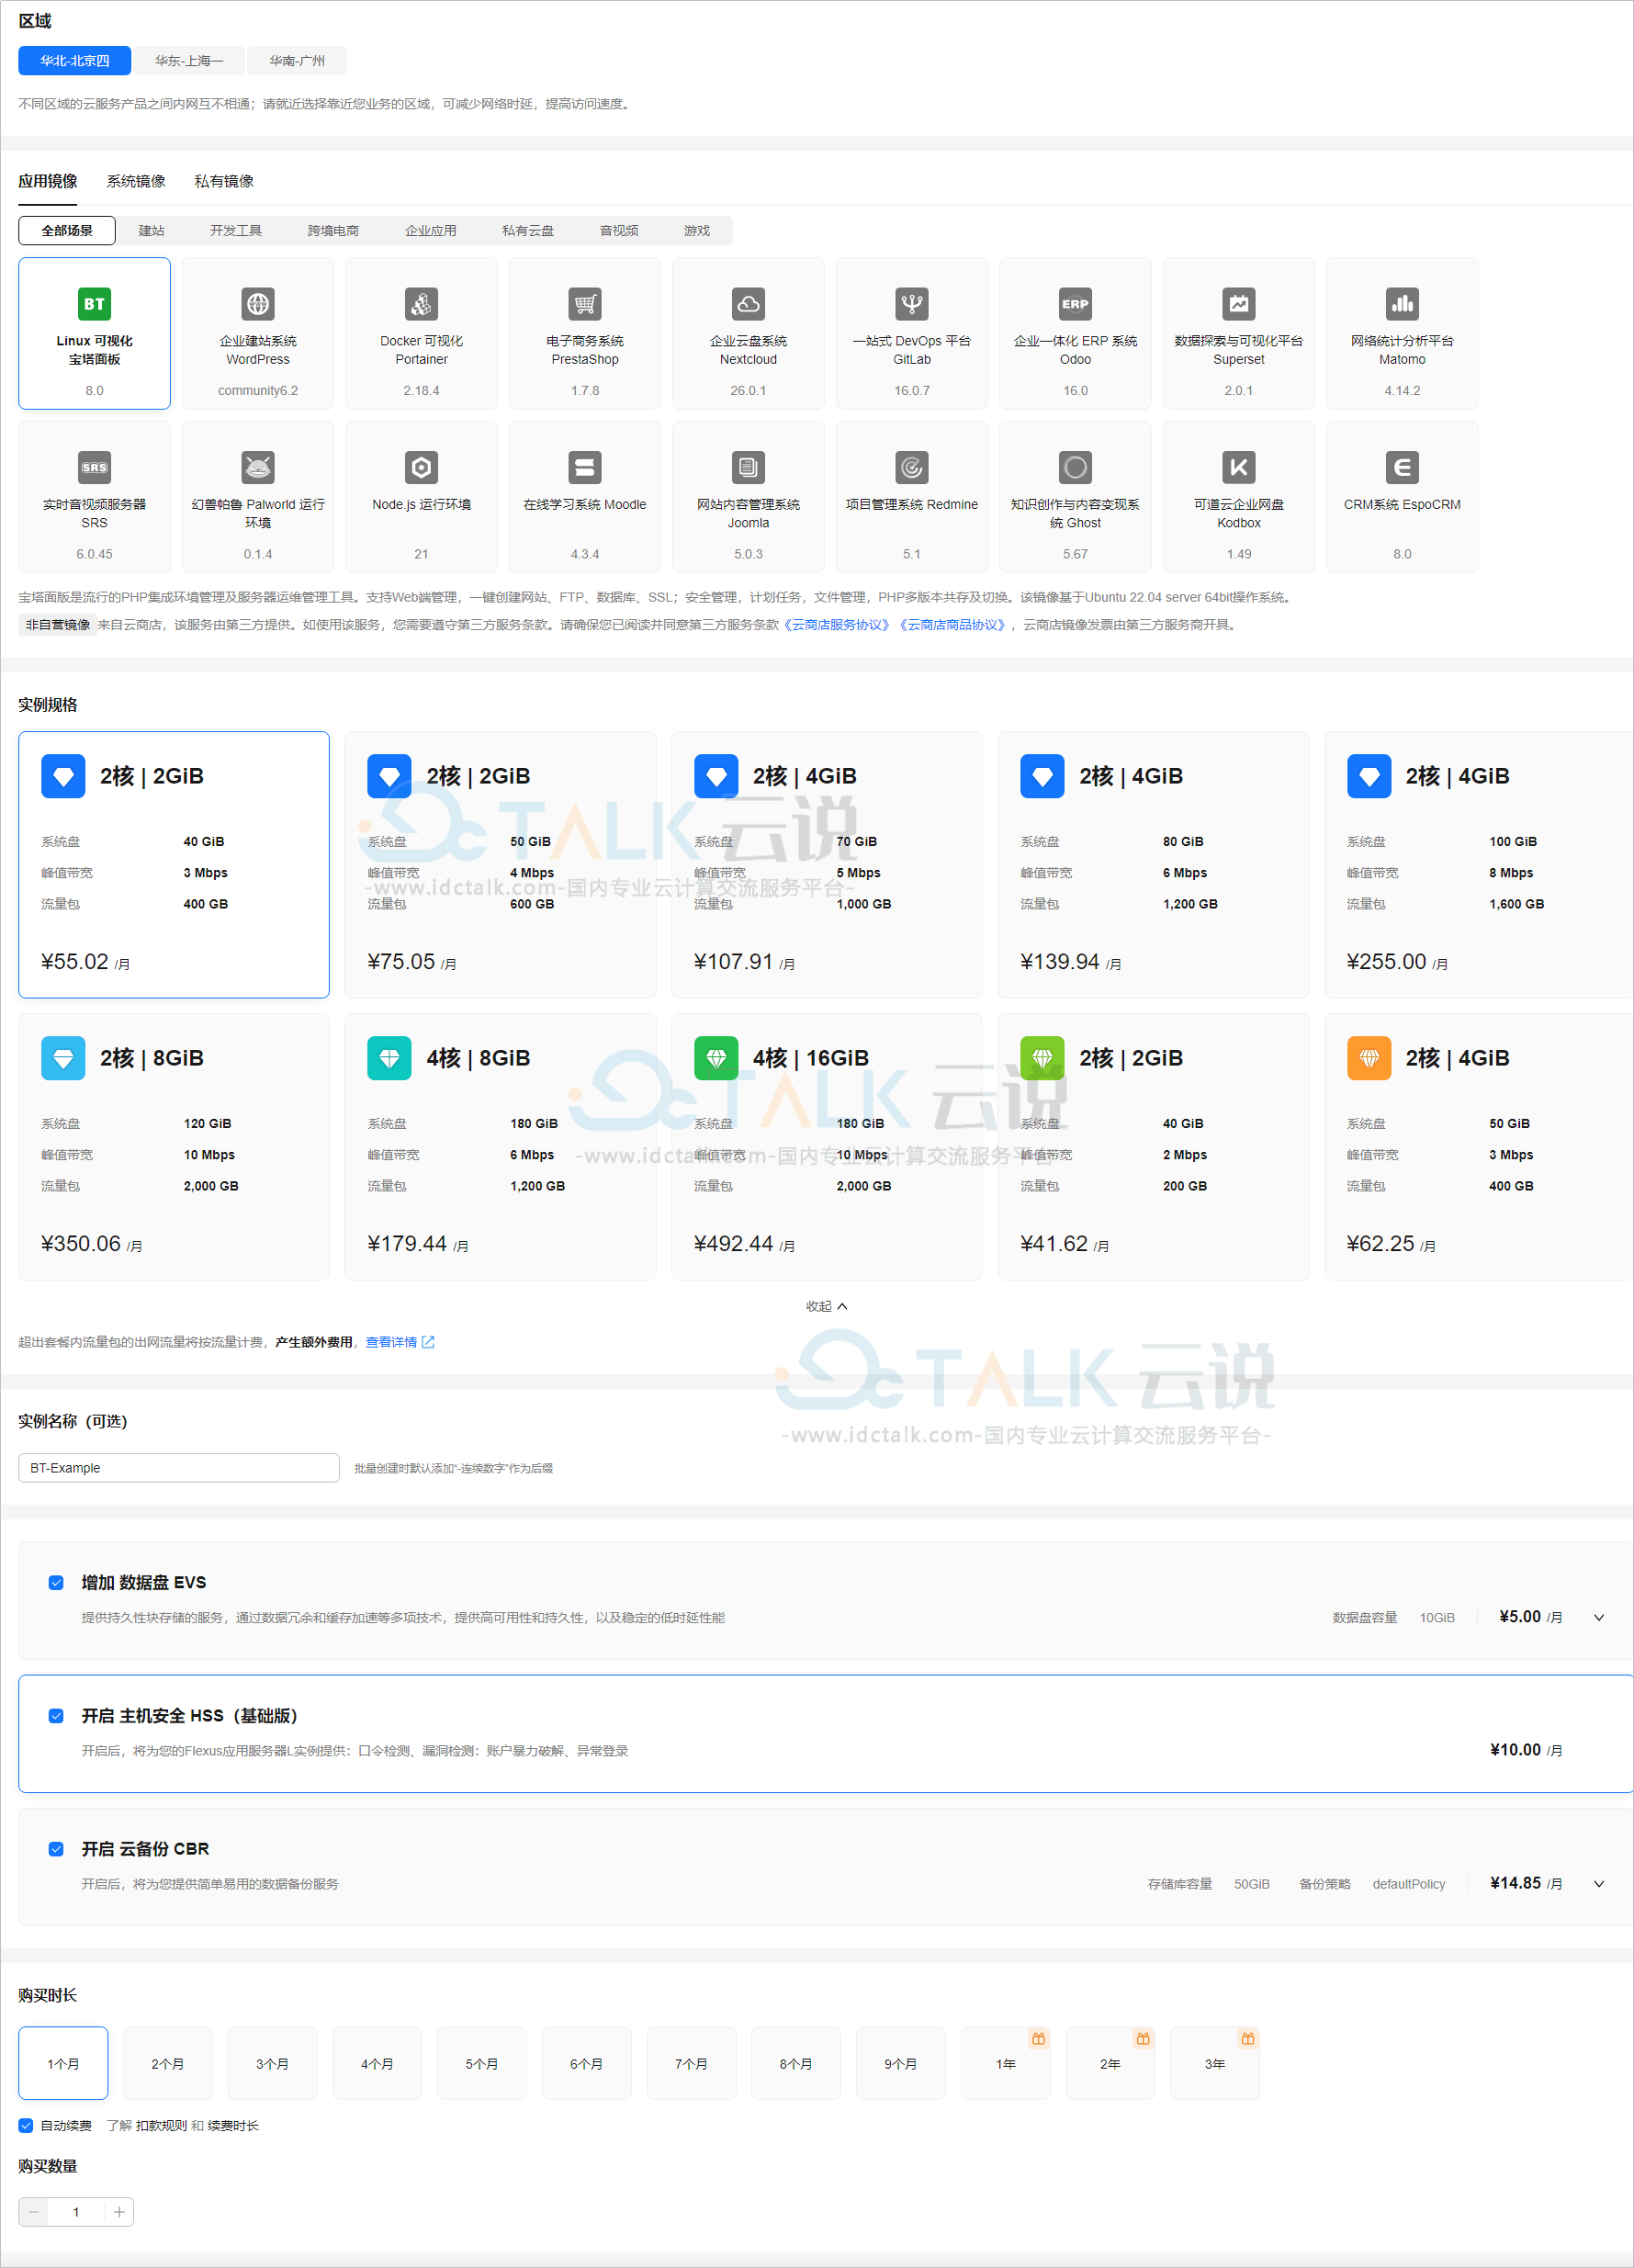Viewport: 1634px width, 2268px height.
Task: Select the ¥75.05 /月 instance plan
Action: 500,864
